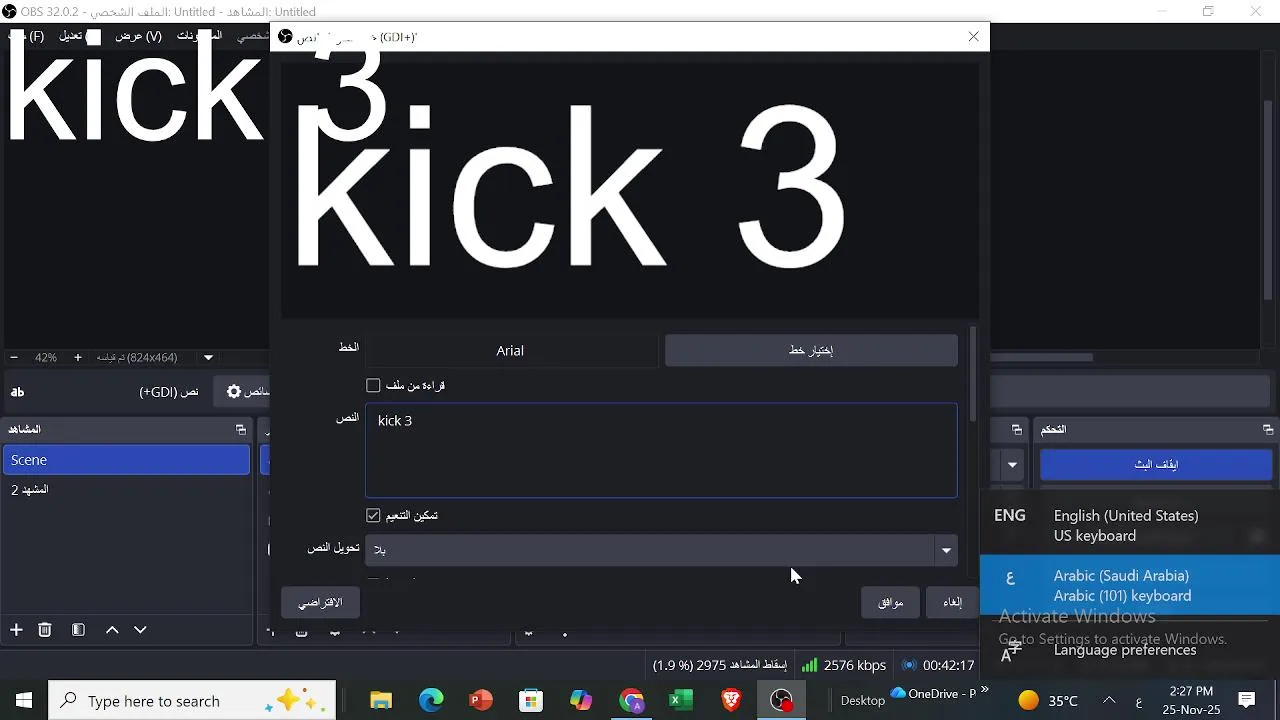Select the 'Scene' entry in scenes list
This screenshot has width=1280, height=720.
(x=126, y=460)
